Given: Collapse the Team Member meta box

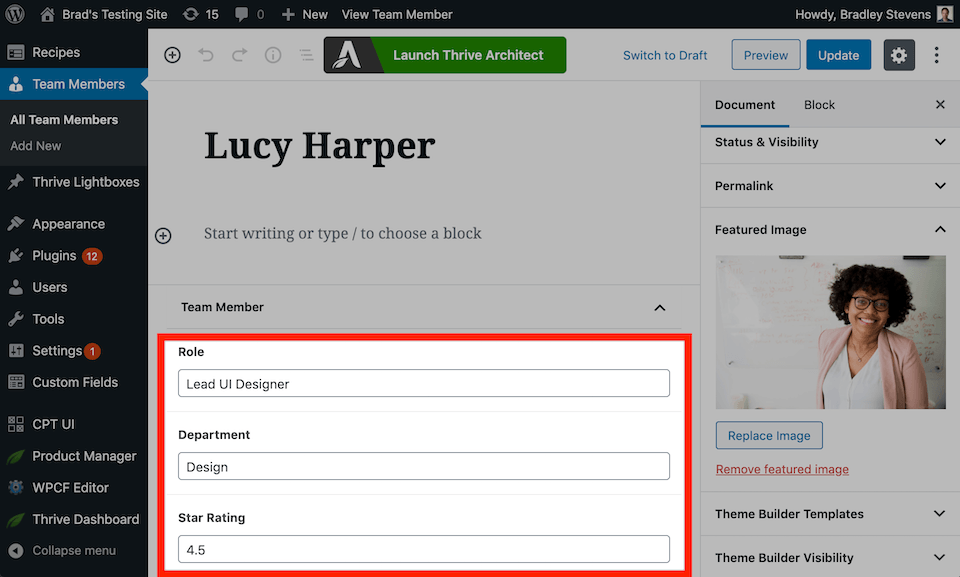Looking at the screenshot, I should pyautogui.click(x=659, y=307).
